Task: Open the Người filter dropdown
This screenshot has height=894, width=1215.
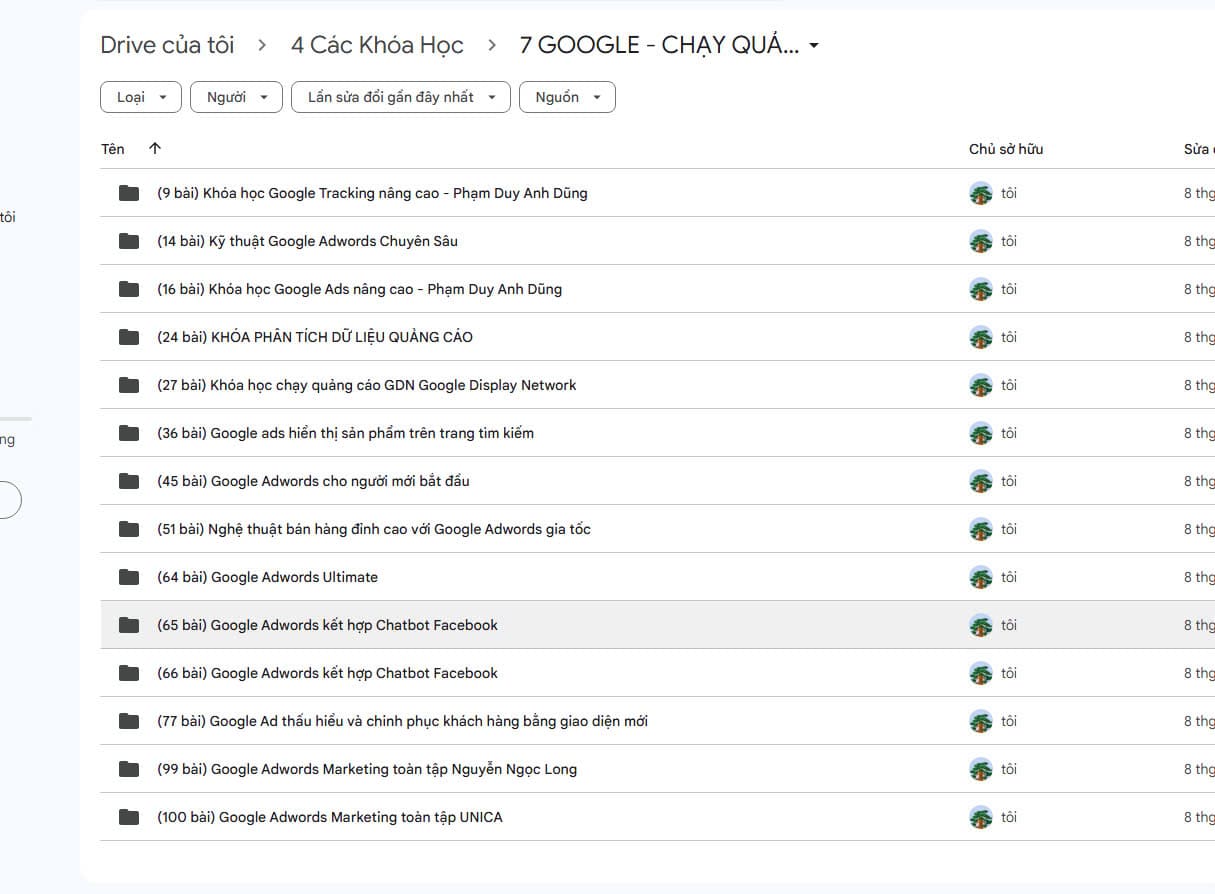Action: (x=236, y=97)
